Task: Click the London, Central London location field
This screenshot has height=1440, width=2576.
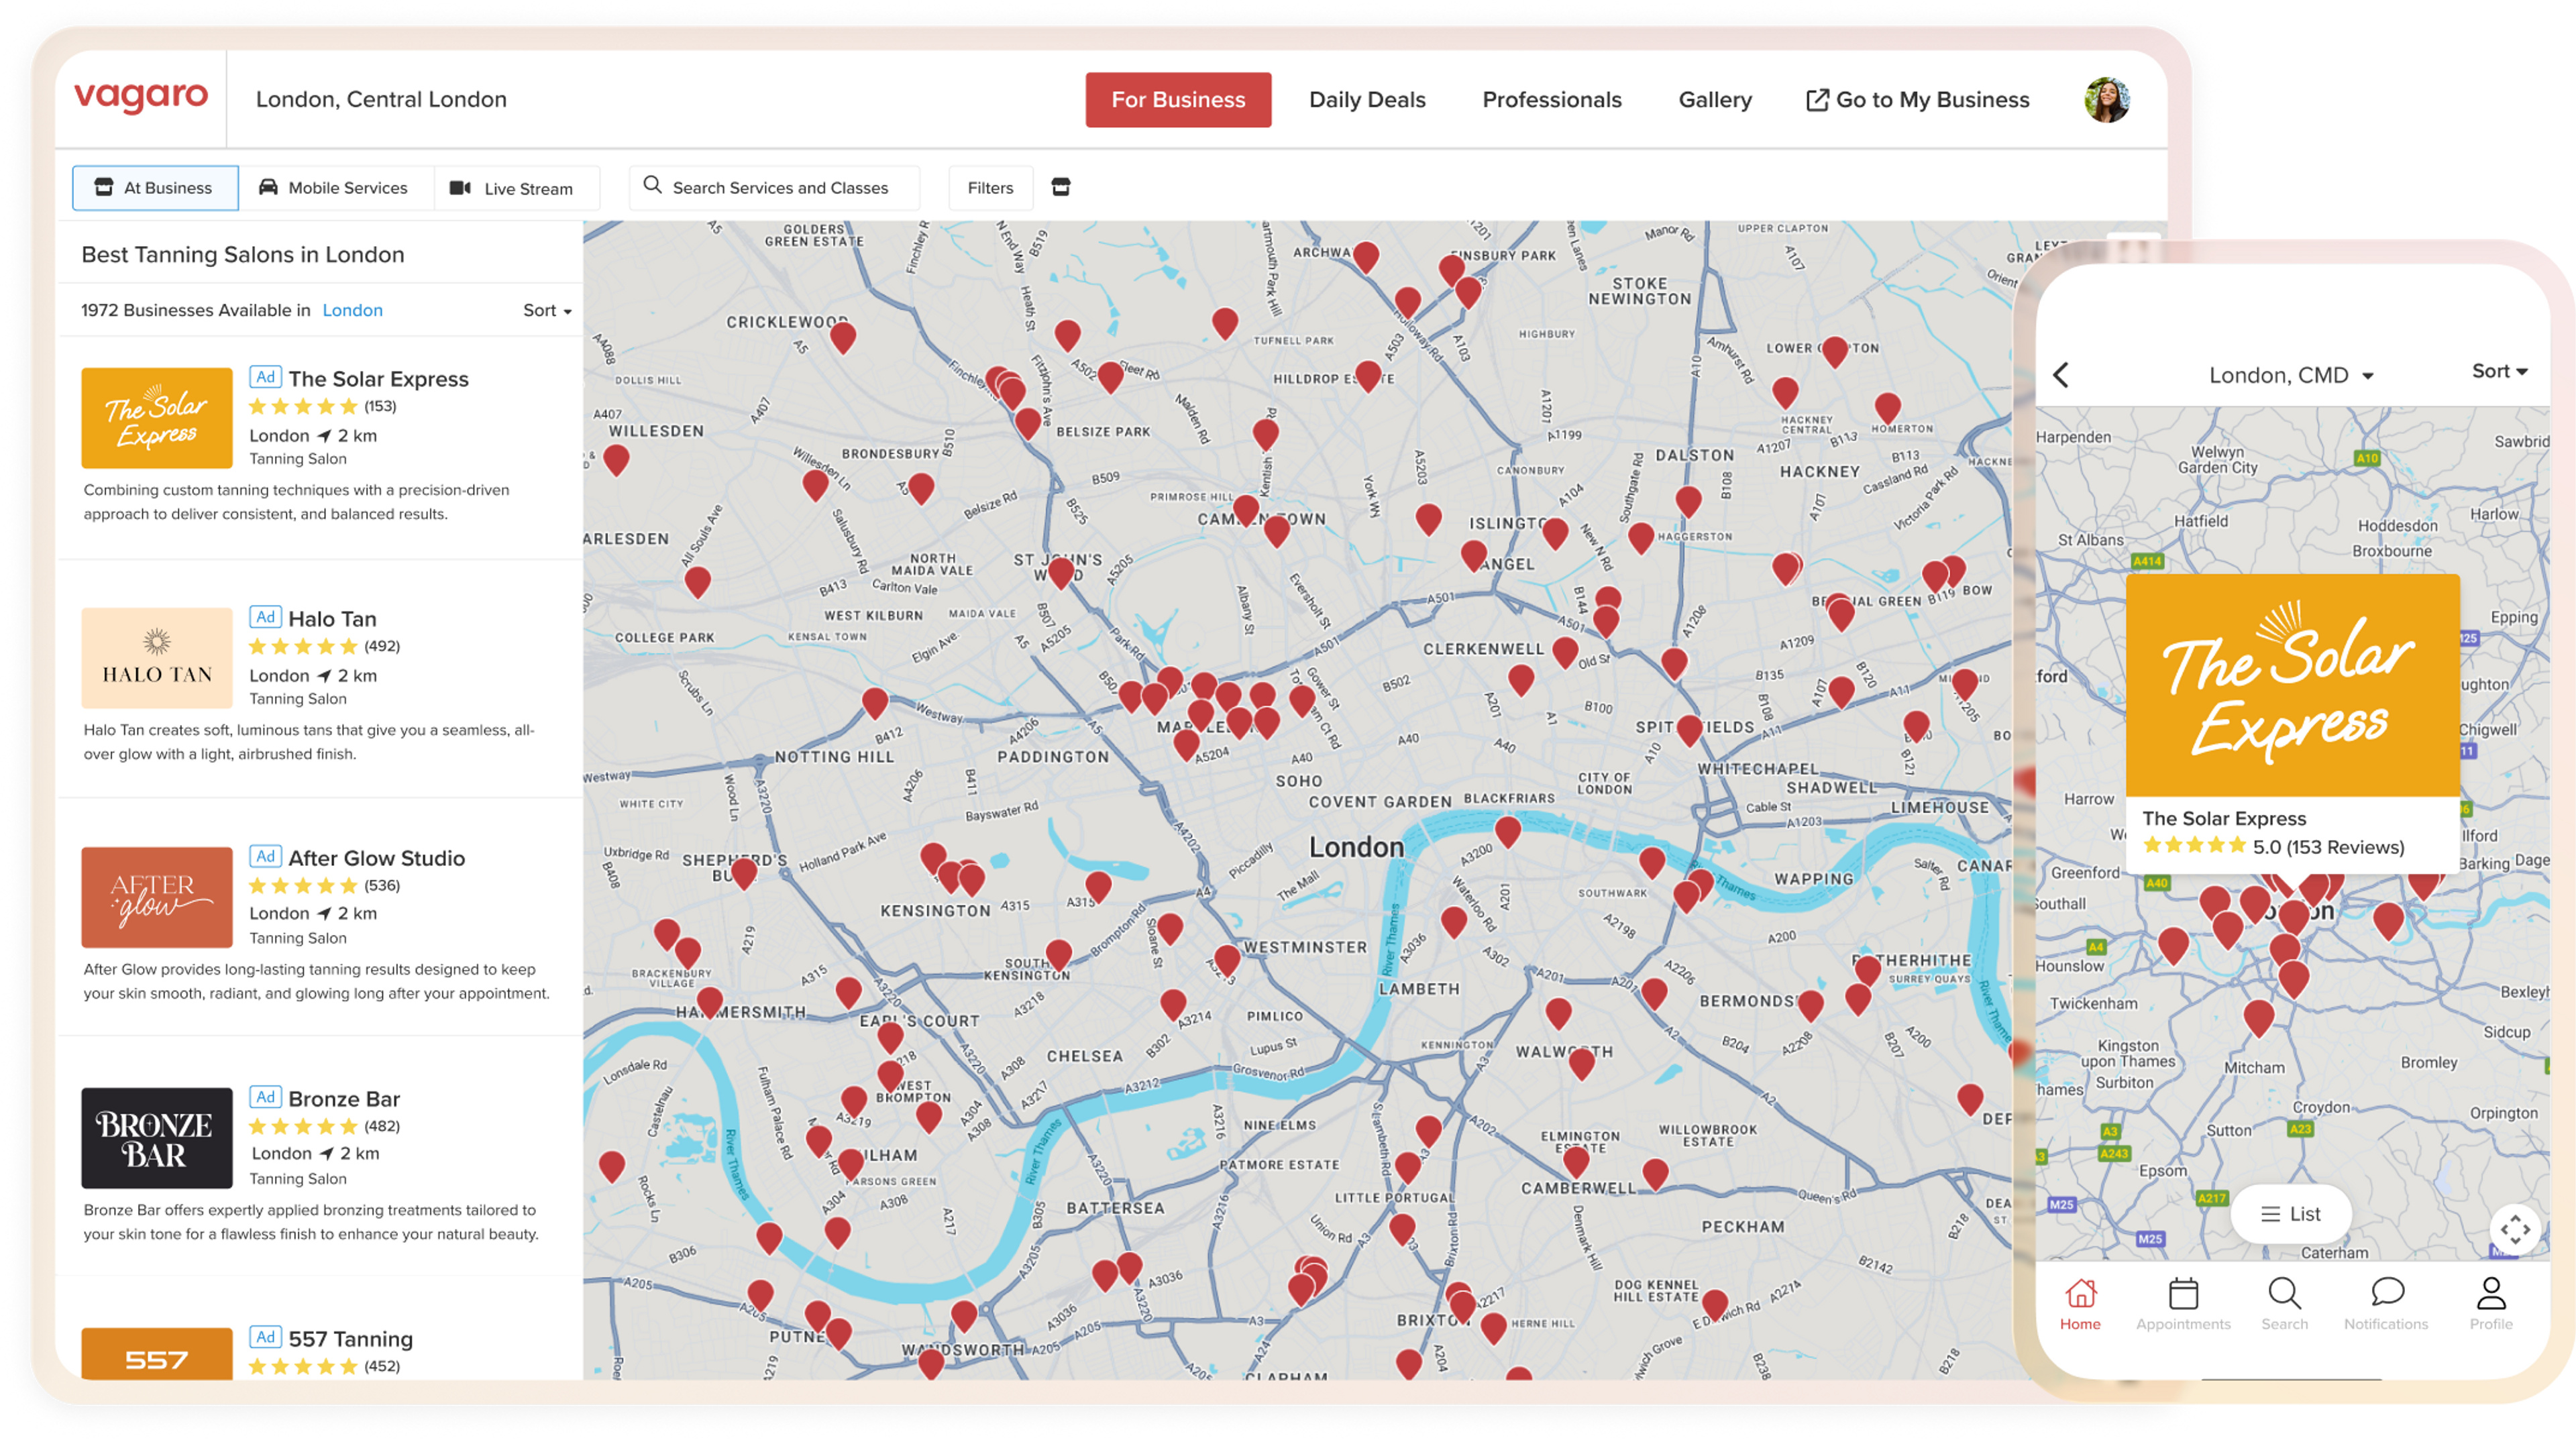Action: point(381,100)
